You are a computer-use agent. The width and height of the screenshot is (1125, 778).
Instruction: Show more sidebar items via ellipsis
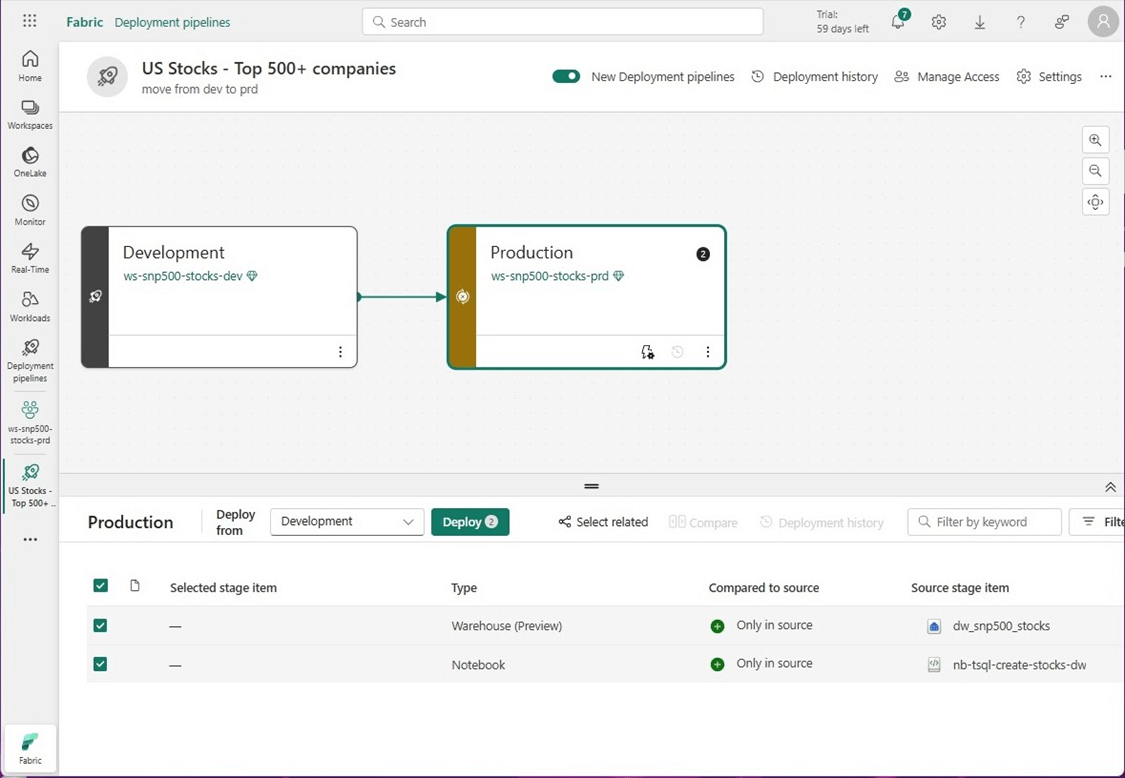(x=30, y=539)
